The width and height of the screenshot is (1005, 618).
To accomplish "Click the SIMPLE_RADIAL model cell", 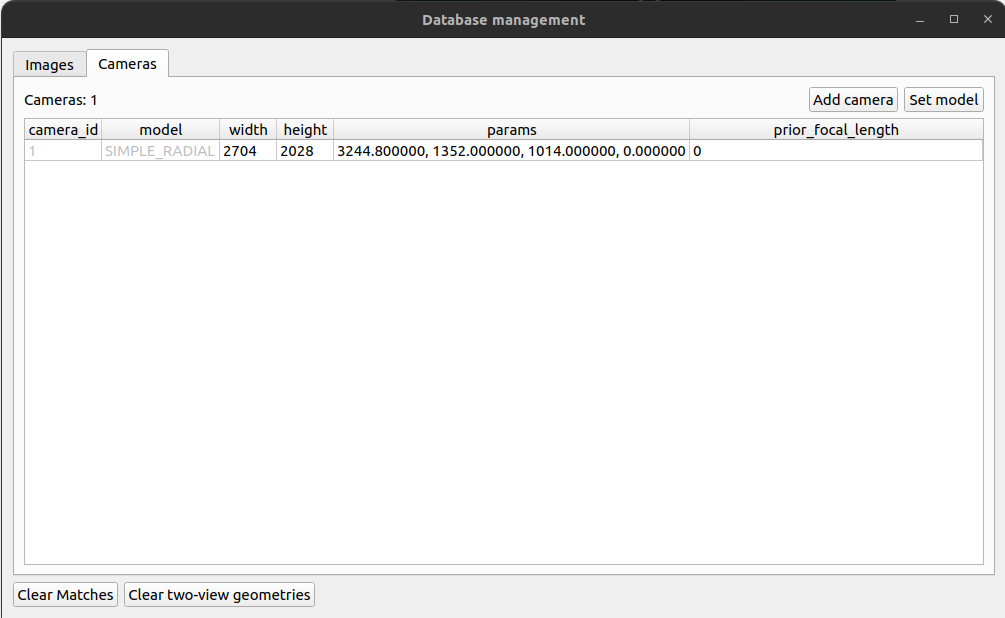I will coord(160,151).
